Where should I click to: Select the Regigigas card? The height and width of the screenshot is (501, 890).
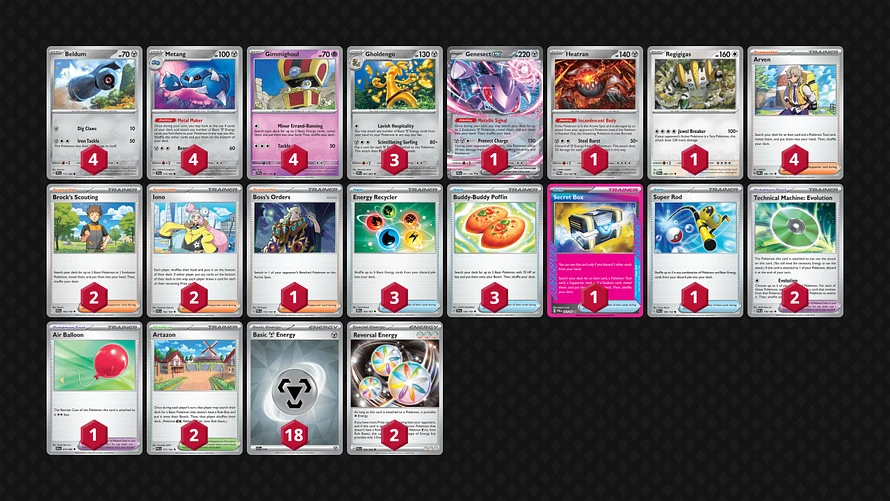tap(695, 112)
